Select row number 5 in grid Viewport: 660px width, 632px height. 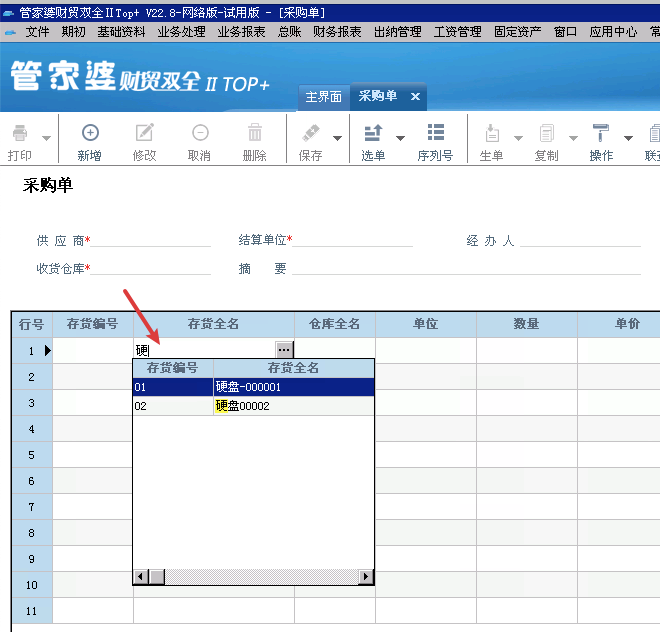(32, 455)
